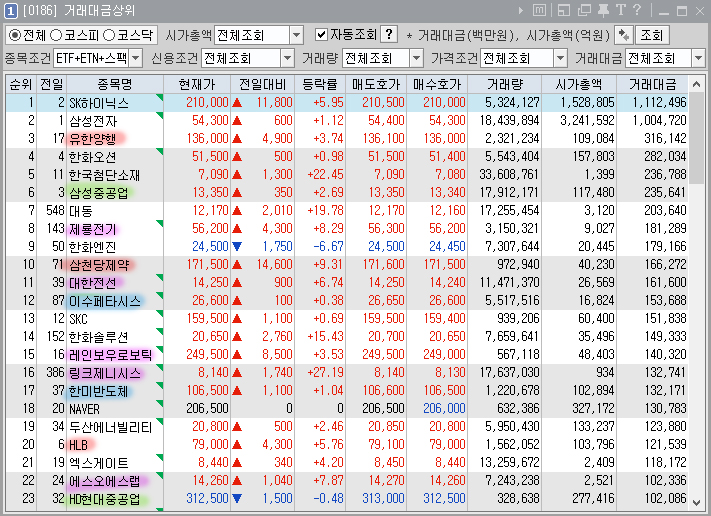Open the 가격조건 dropdown
Screen dimensions: 711x516
click(x=560, y=58)
